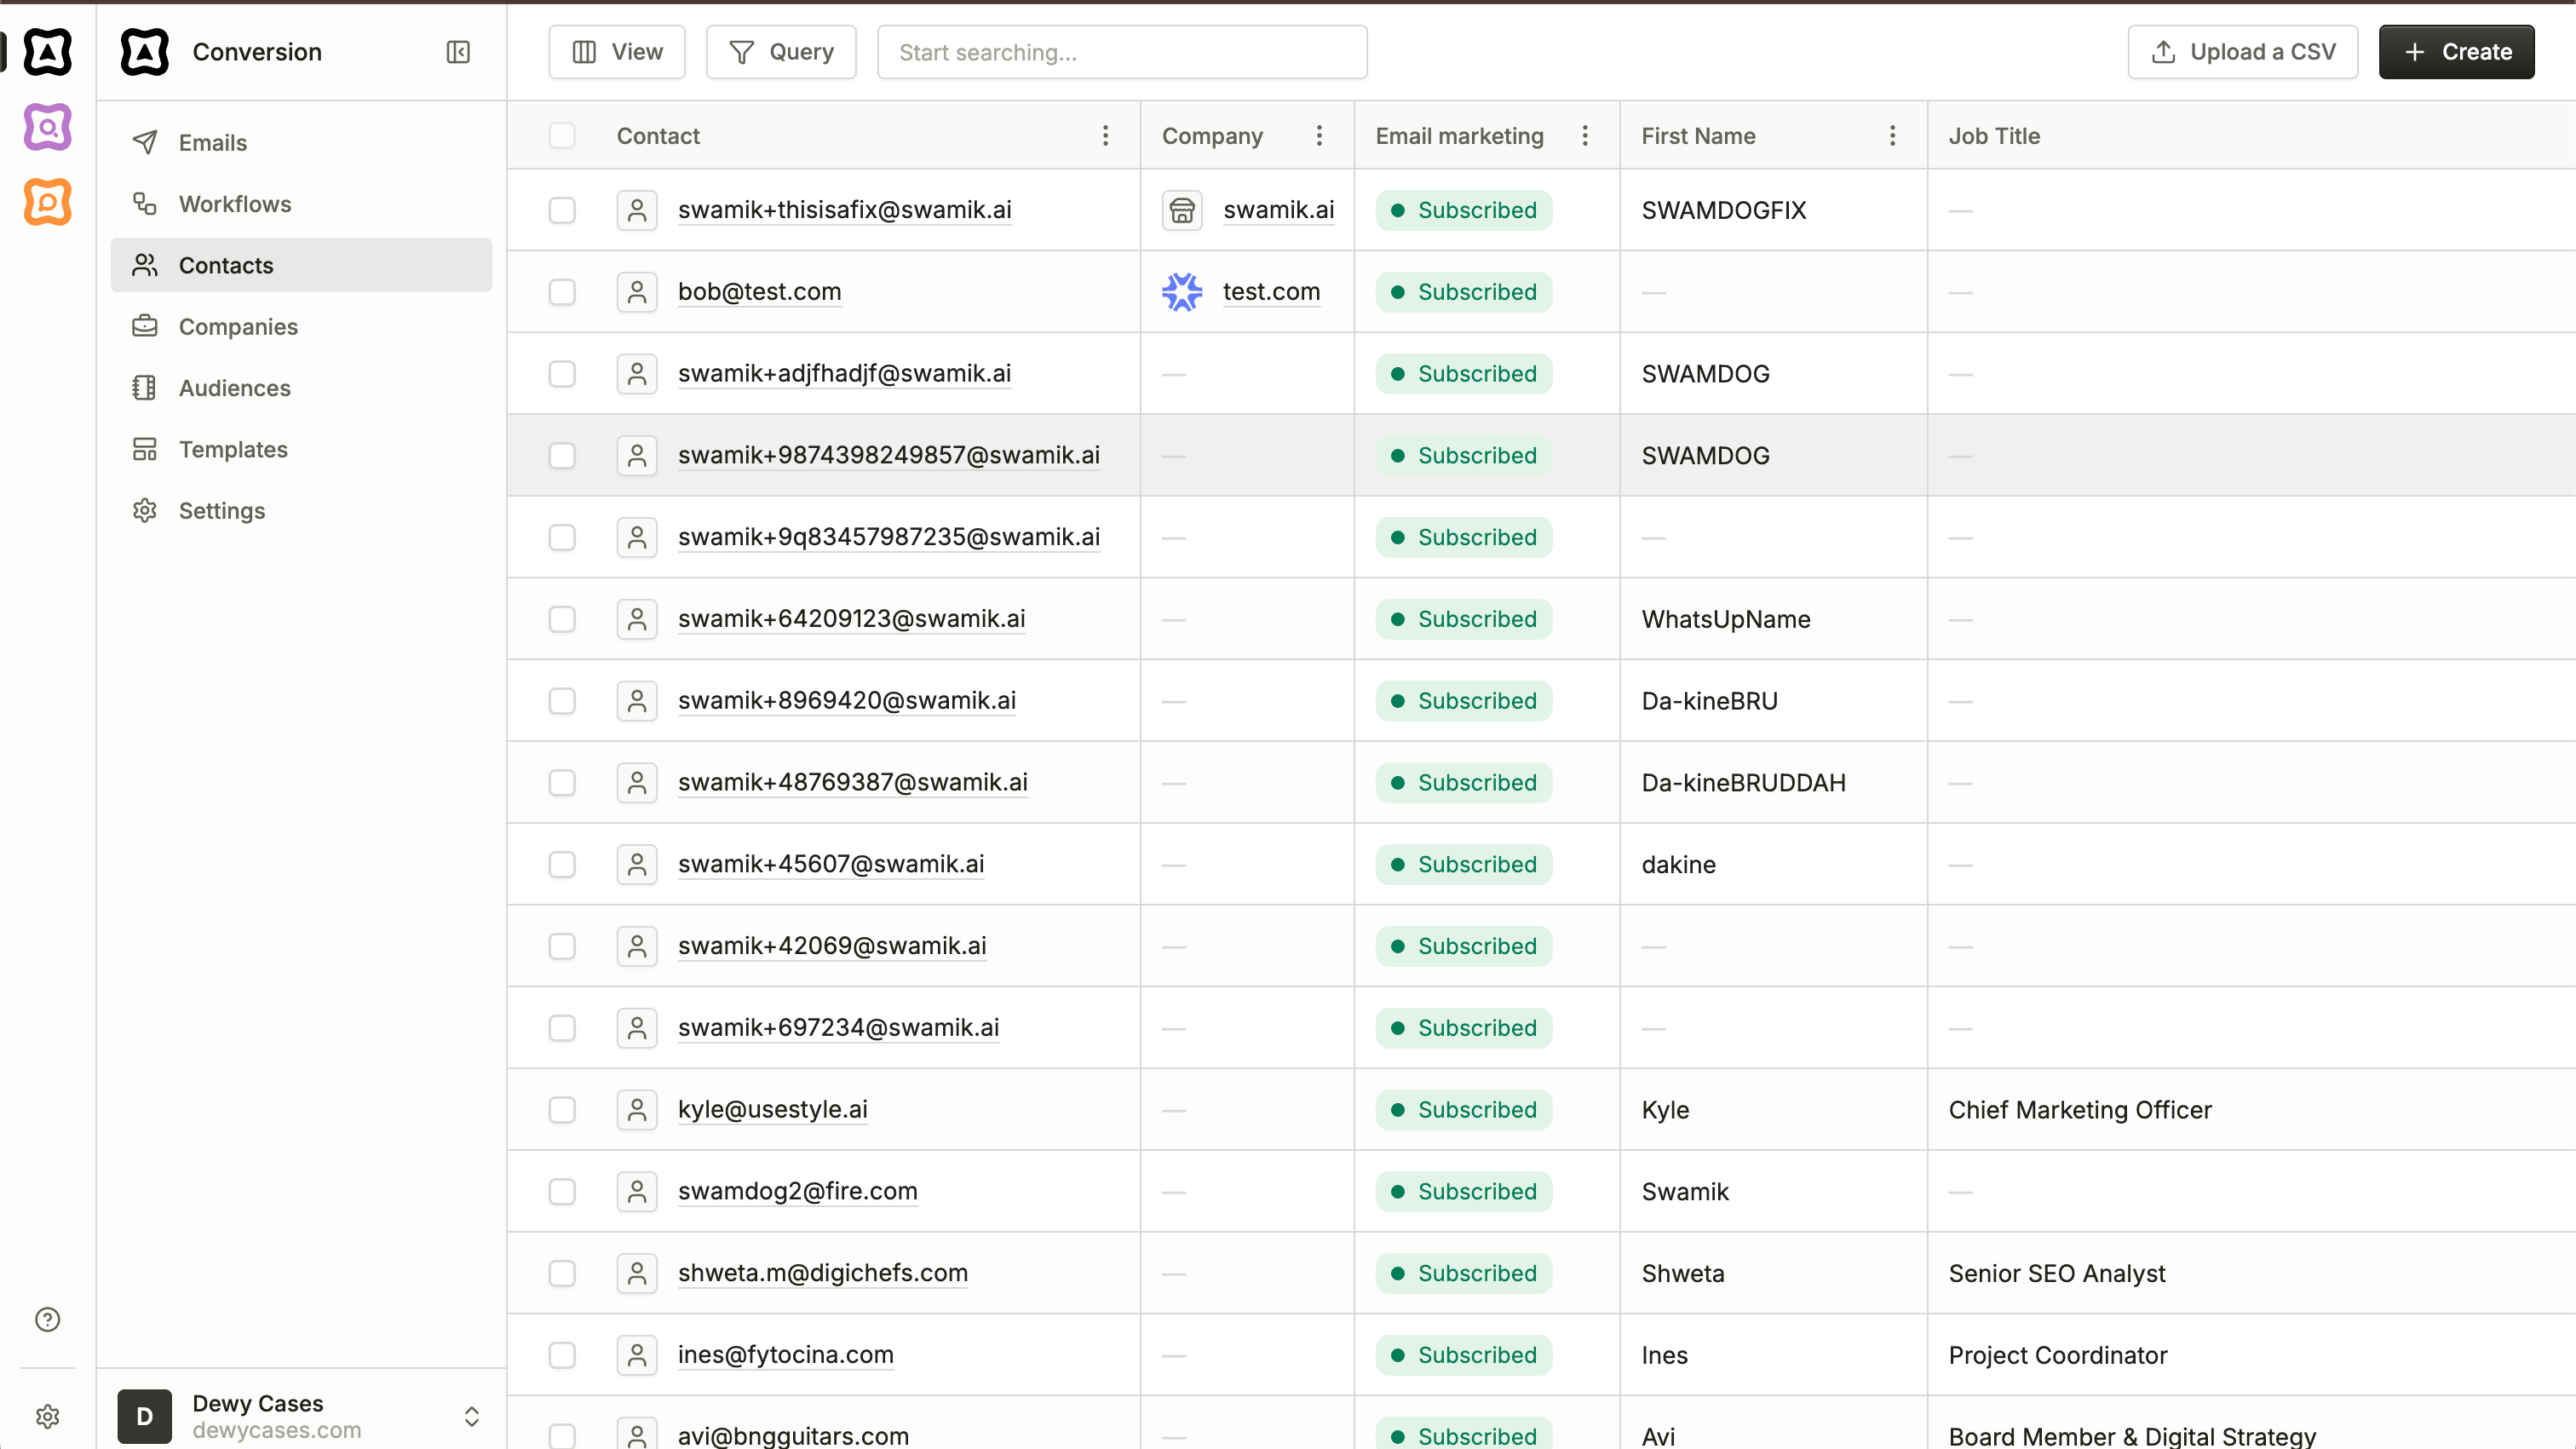Click the Subscribed badge for ines@fytocina.com
Screen dimensions: 2576x1449
pyautogui.click(x=1463, y=1355)
